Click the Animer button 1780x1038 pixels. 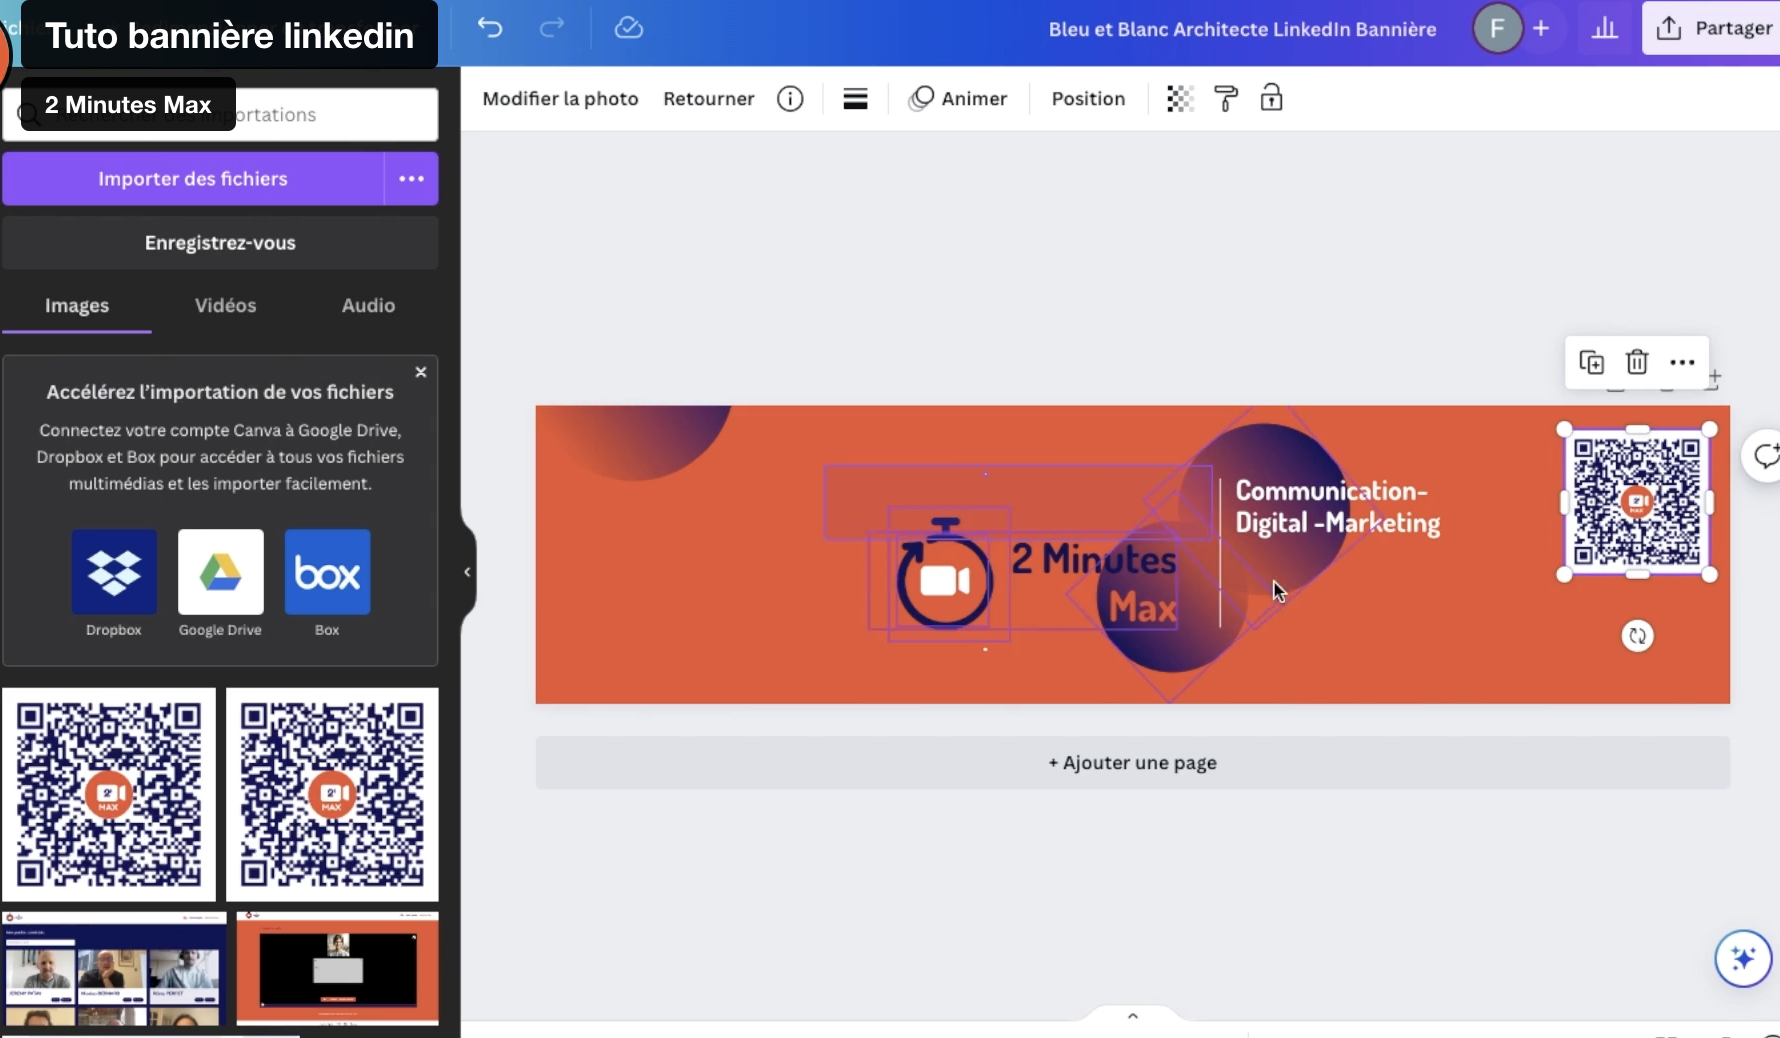(x=958, y=99)
